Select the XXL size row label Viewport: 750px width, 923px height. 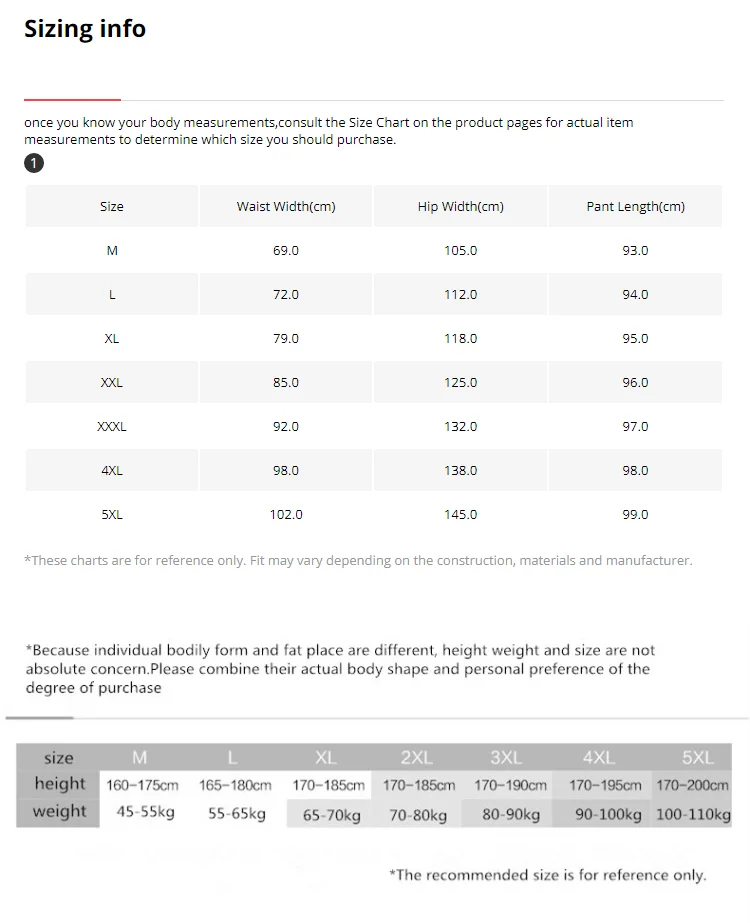pyautogui.click(x=112, y=383)
